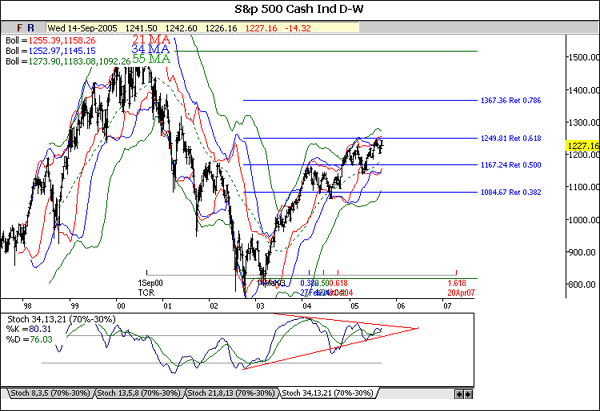This screenshot has width=600, height=411.
Task: Click the open value 1241.50 in the header
Action: 141,28
